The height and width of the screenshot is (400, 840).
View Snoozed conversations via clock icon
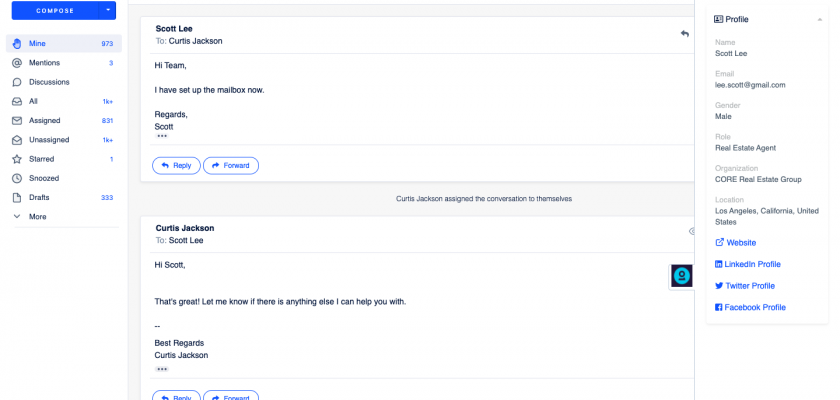17,178
